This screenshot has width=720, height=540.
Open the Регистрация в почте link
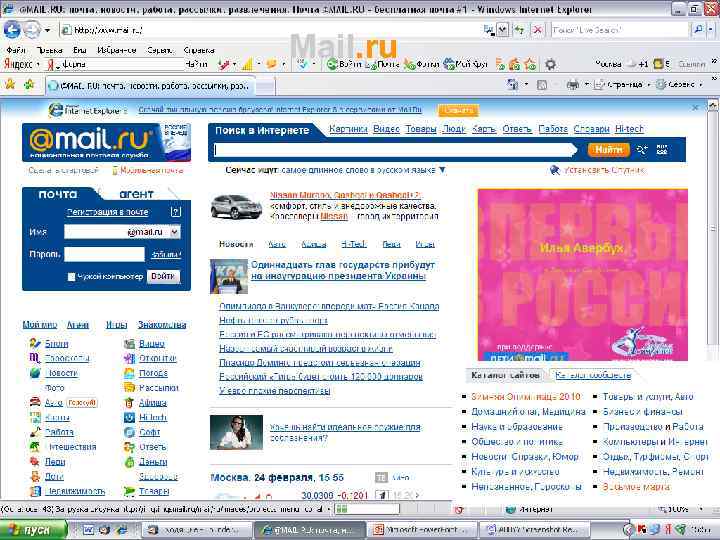(x=107, y=212)
